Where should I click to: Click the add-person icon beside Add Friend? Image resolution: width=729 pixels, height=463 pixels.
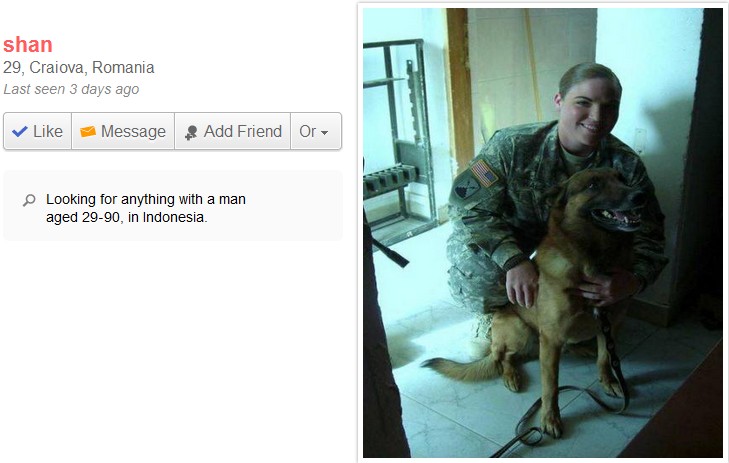coord(191,132)
